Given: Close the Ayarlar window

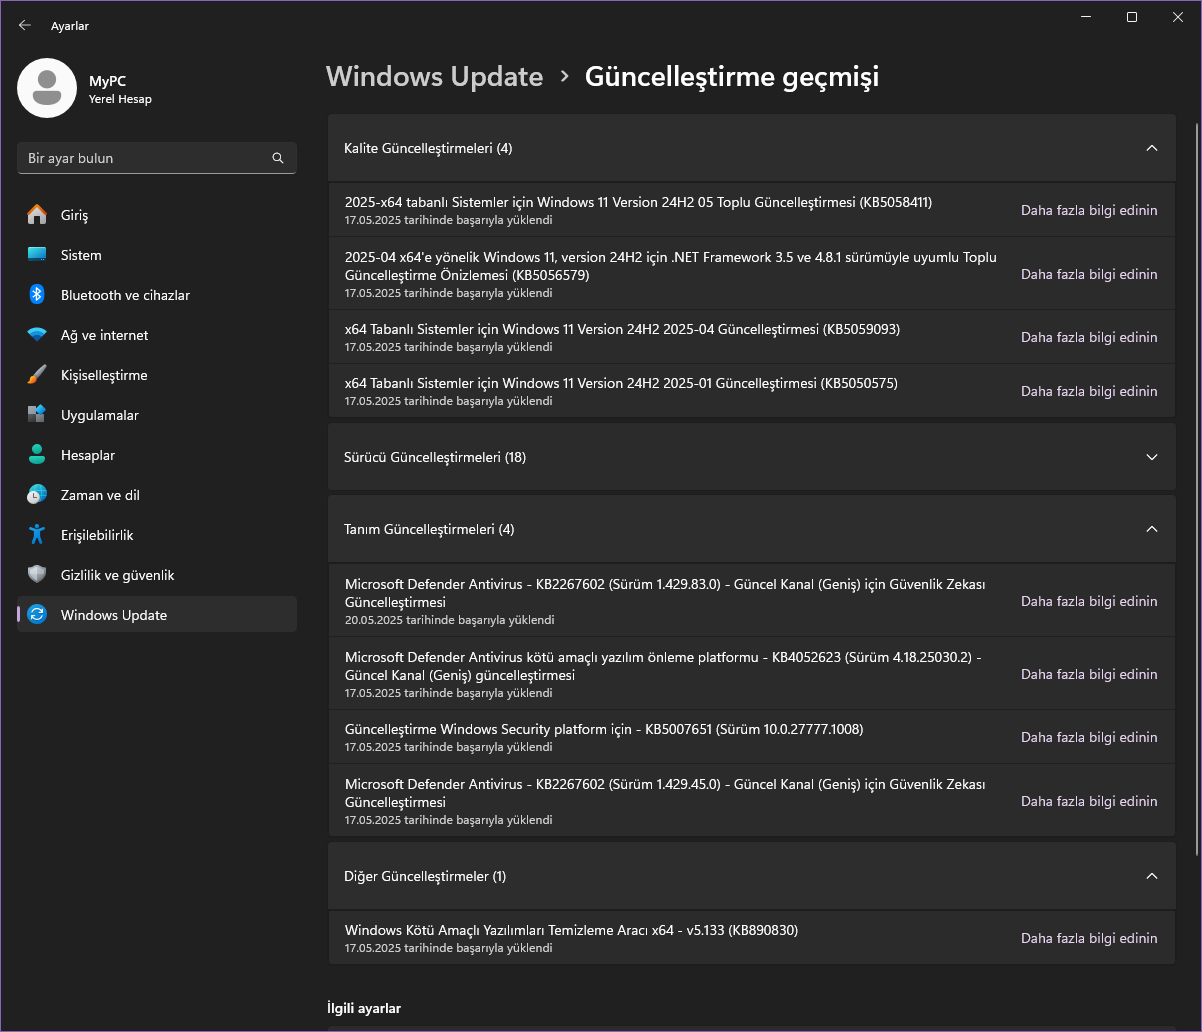Looking at the screenshot, I should click(1178, 17).
